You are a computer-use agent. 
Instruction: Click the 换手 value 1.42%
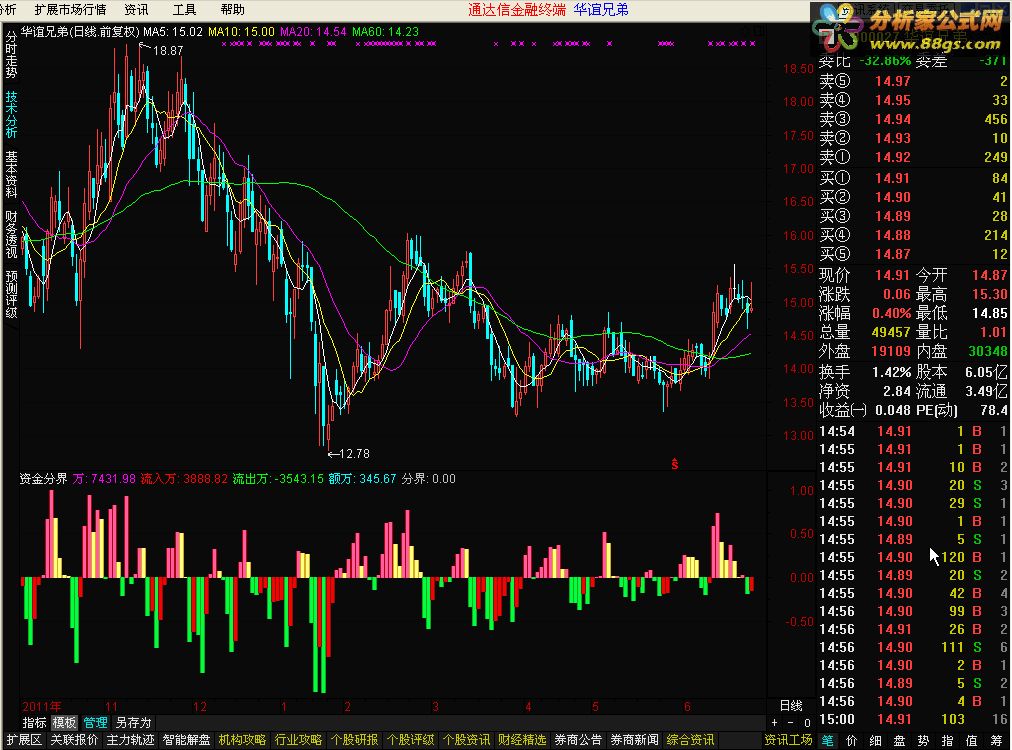[x=891, y=372]
